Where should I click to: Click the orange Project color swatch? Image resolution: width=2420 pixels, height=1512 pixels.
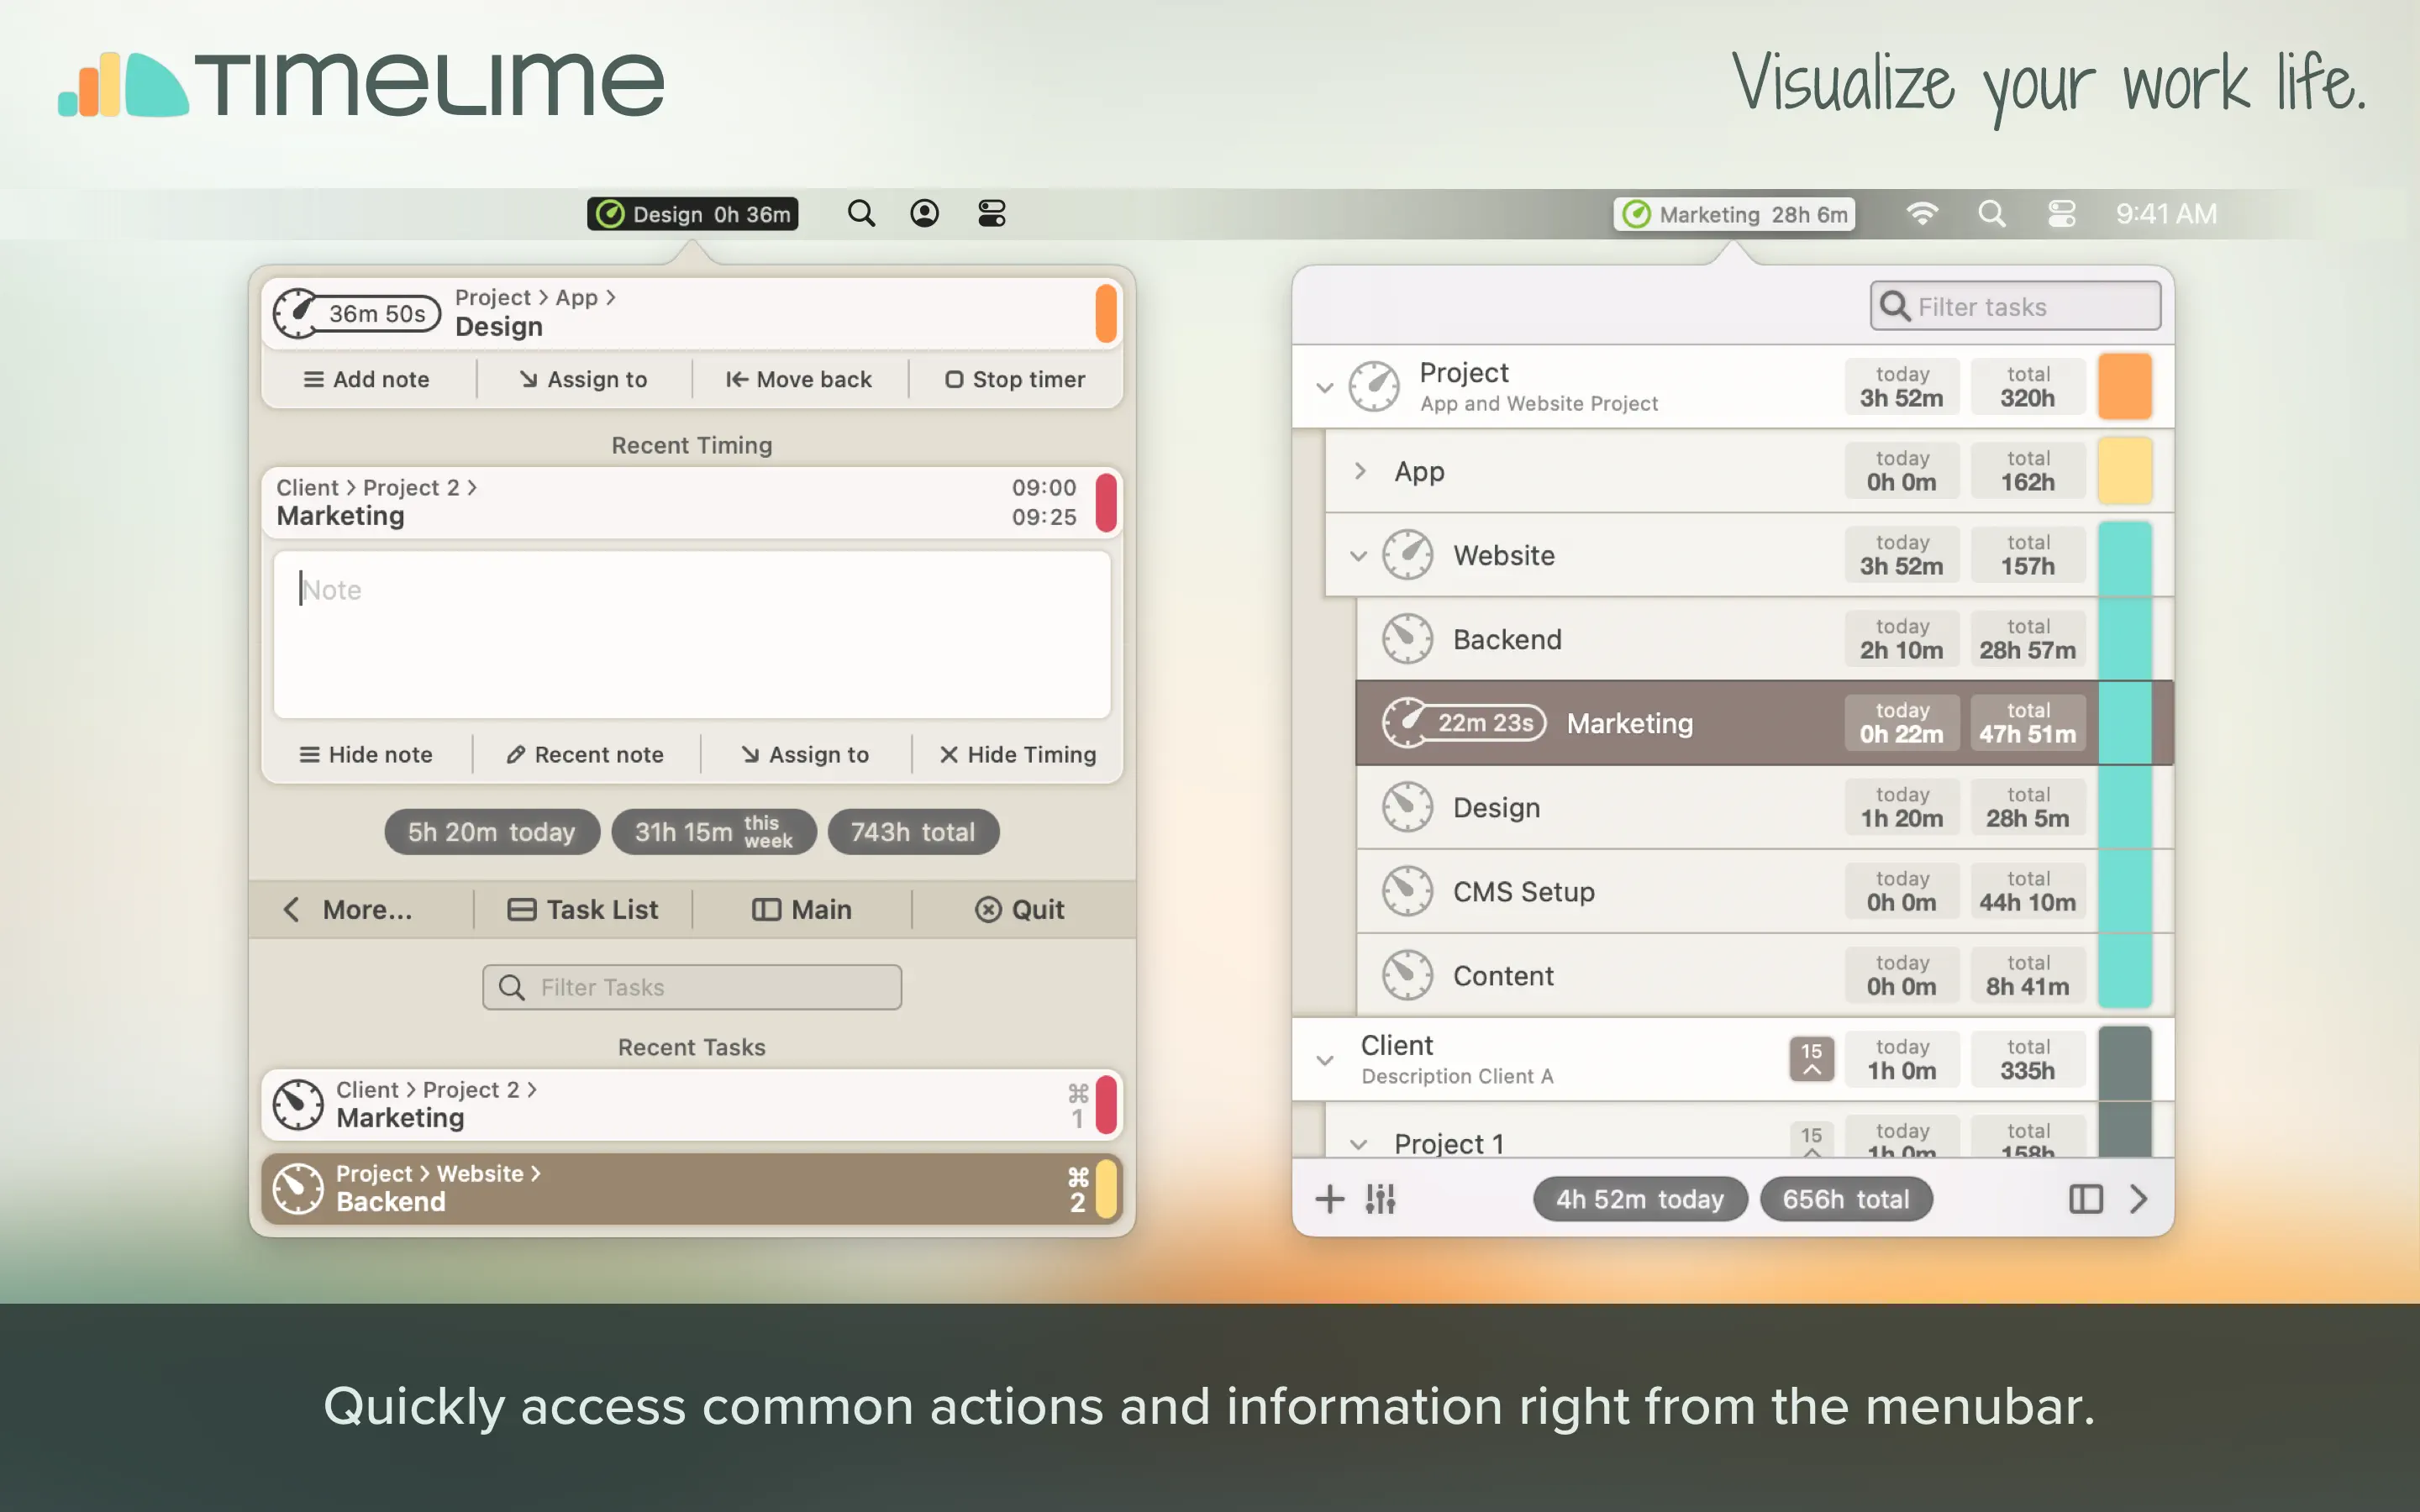[2124, 387]
